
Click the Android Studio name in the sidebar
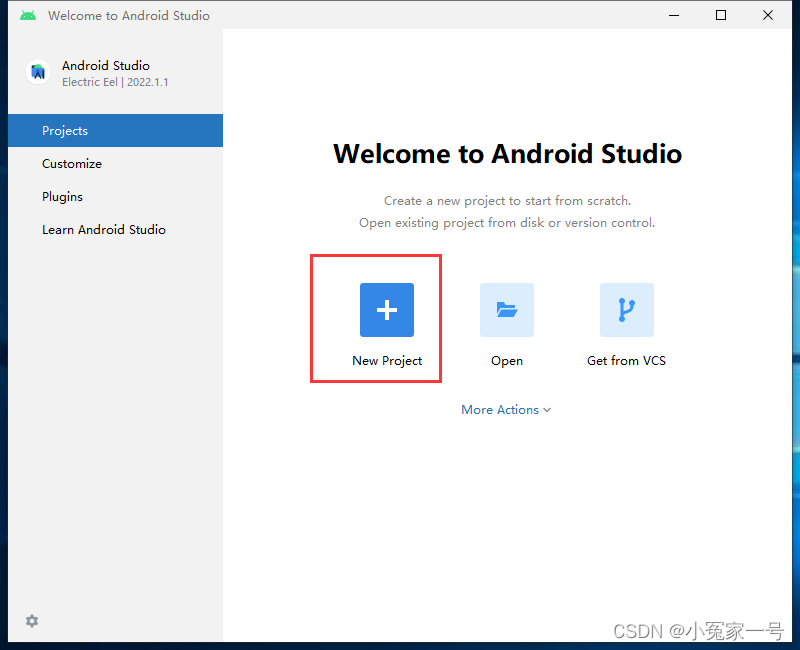[106, 66]
